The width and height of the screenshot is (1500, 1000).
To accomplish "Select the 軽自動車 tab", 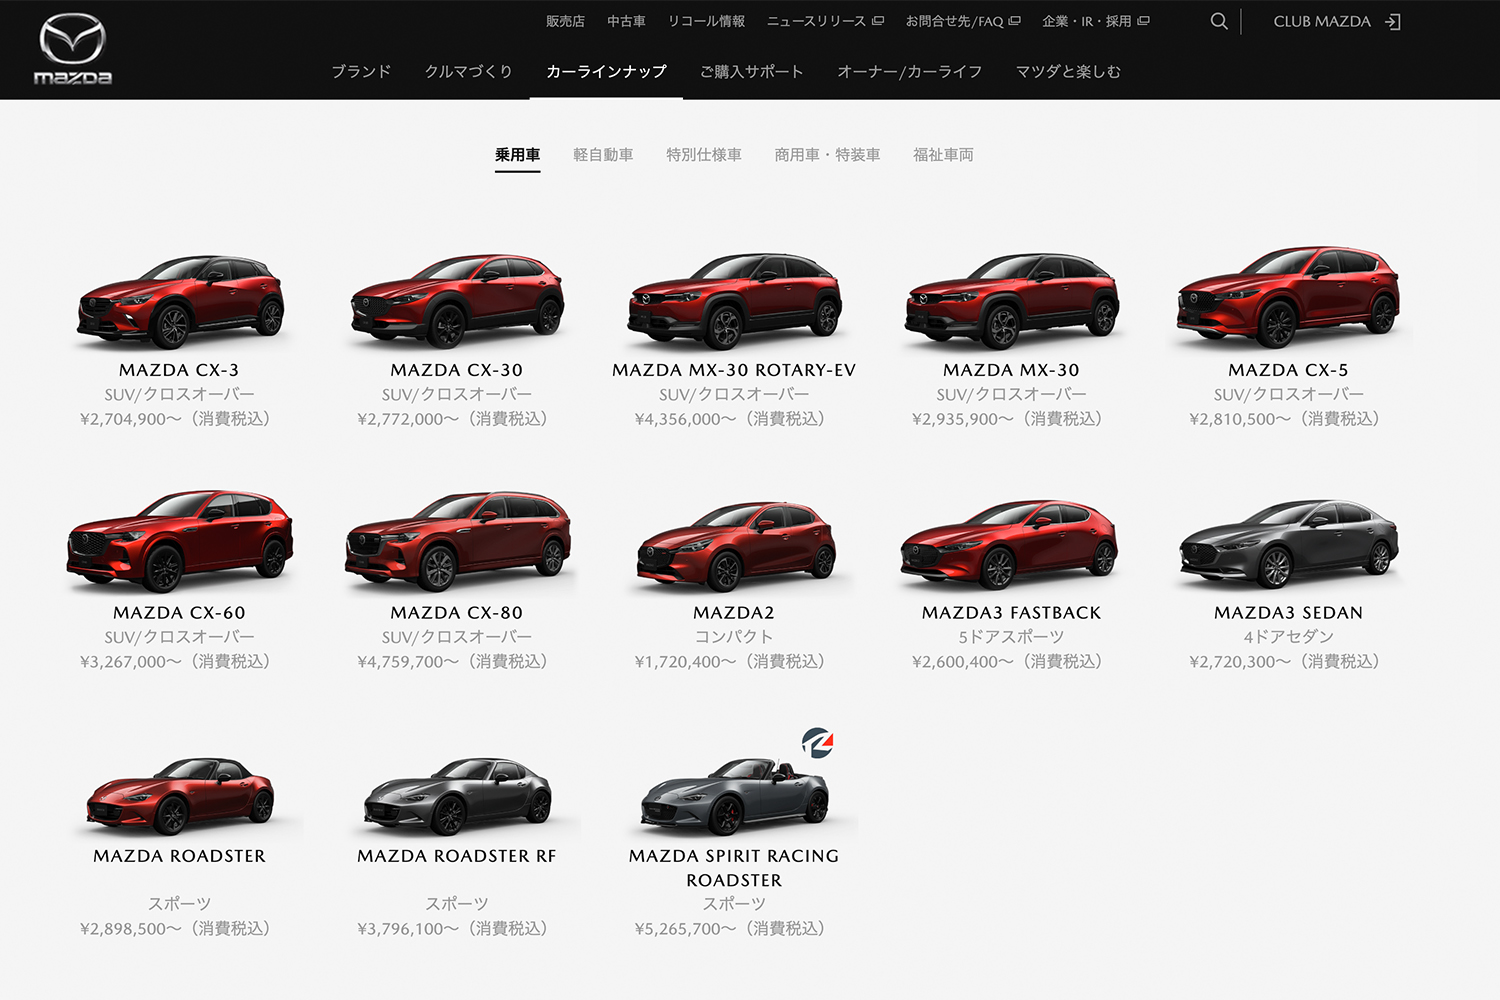I will click(603, 155).
